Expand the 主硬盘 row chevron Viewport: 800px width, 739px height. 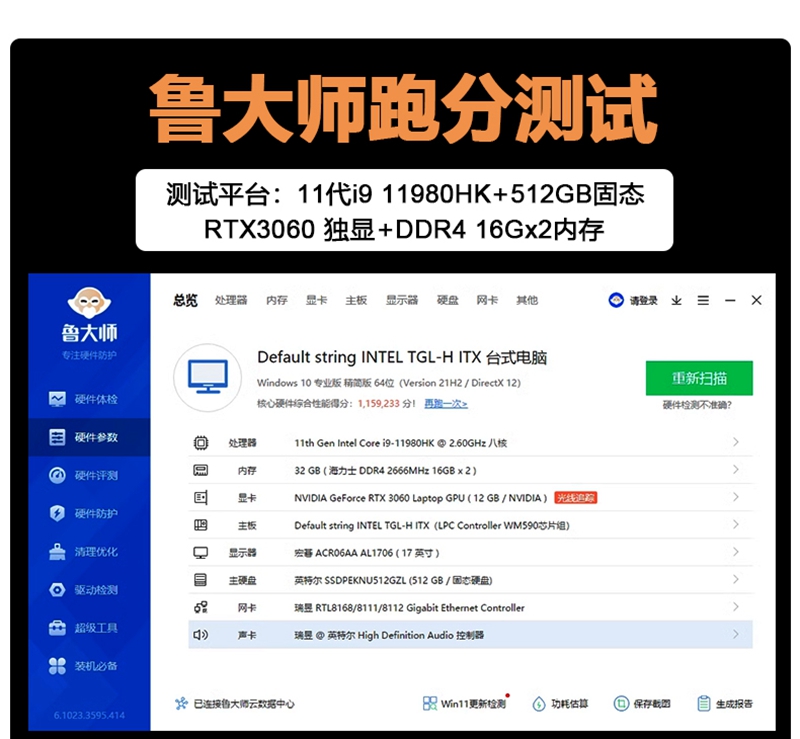[736, 579]
